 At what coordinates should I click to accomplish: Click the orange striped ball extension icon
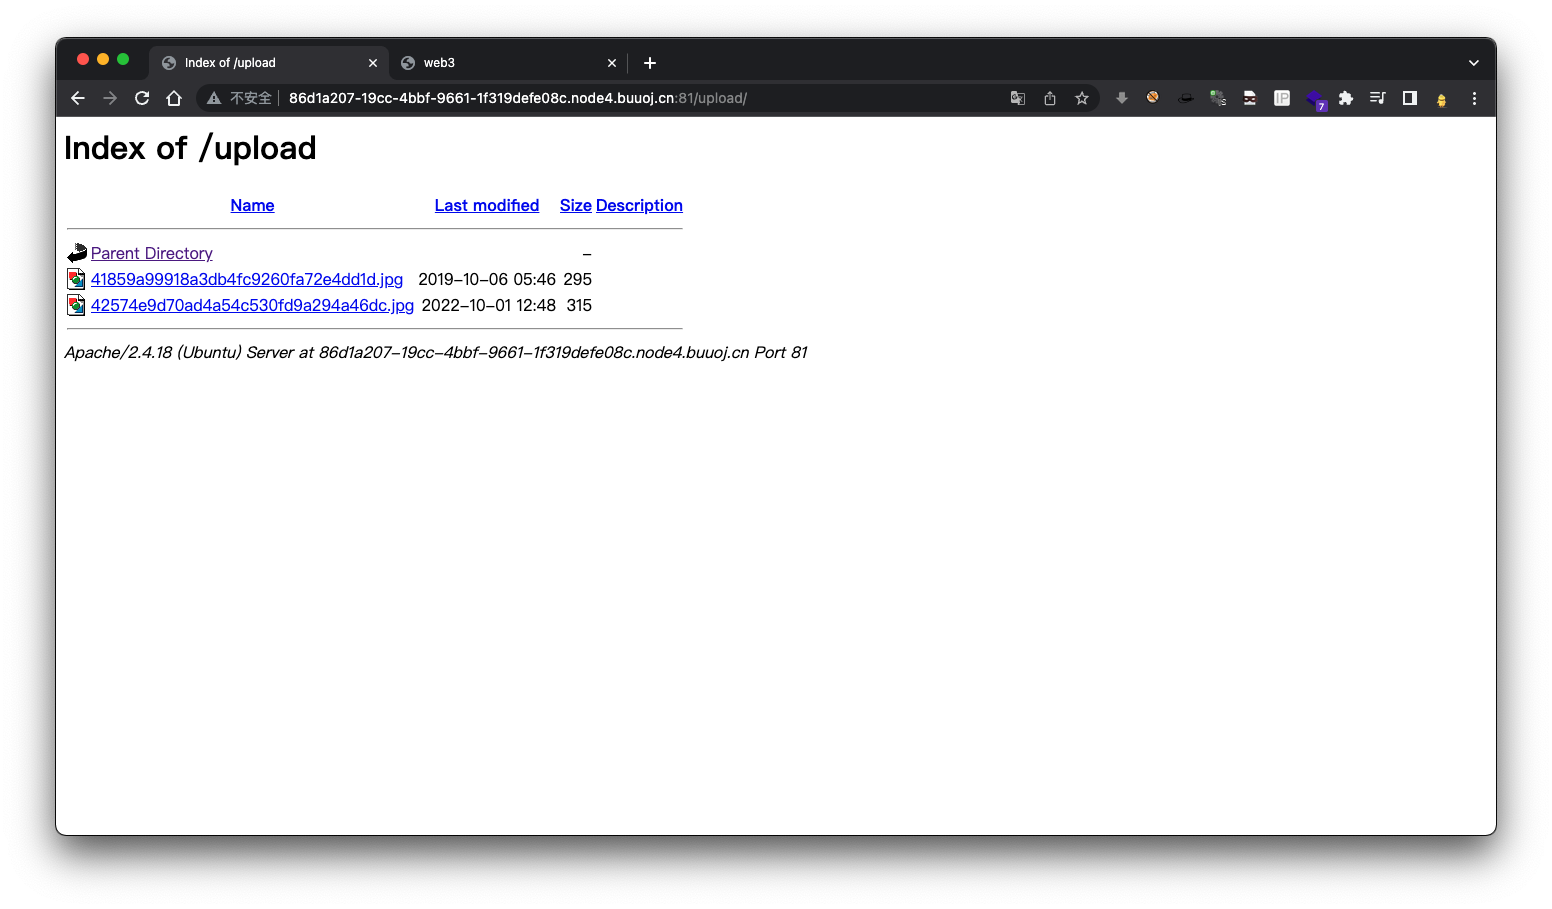coord(1153,97)
